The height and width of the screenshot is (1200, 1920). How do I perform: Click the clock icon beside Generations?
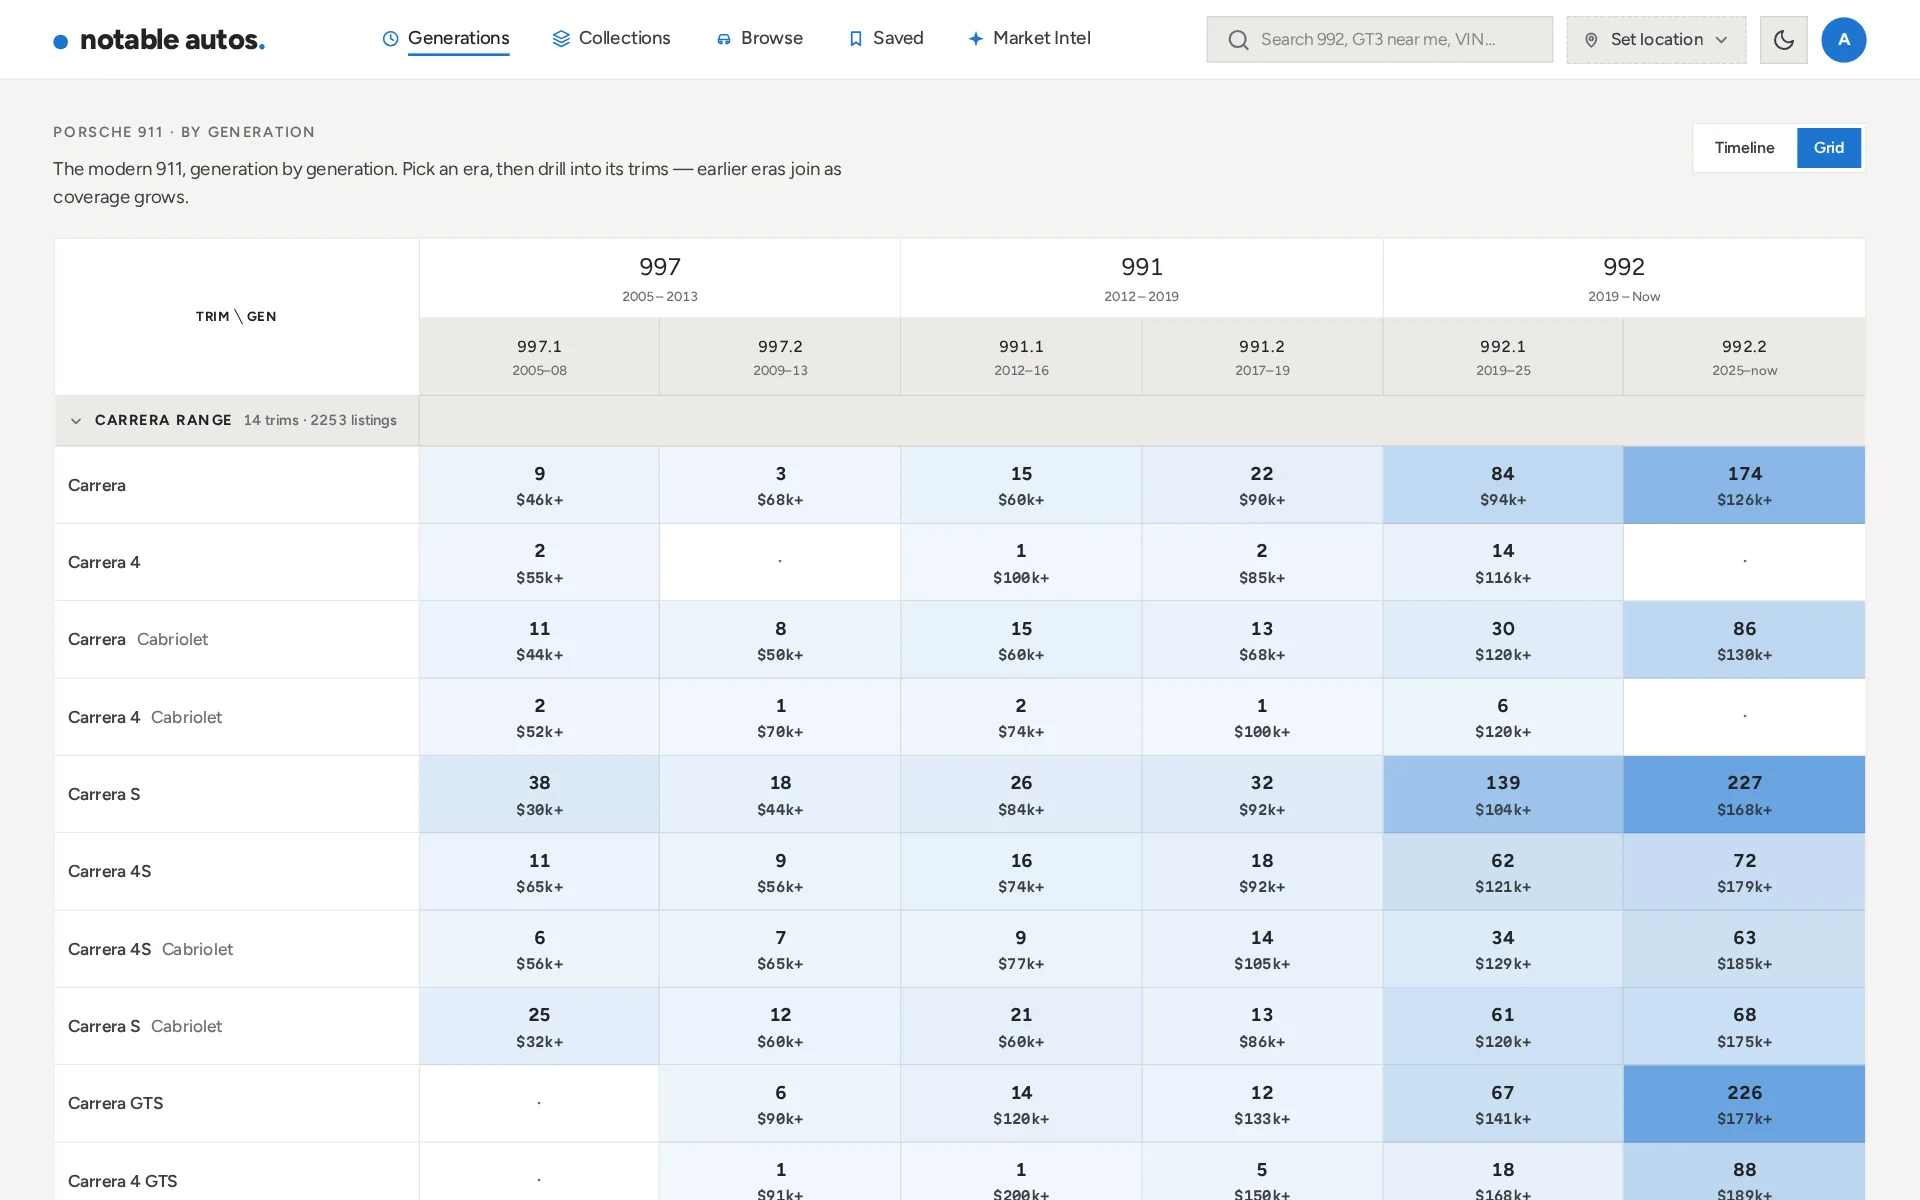coord(391,39)
